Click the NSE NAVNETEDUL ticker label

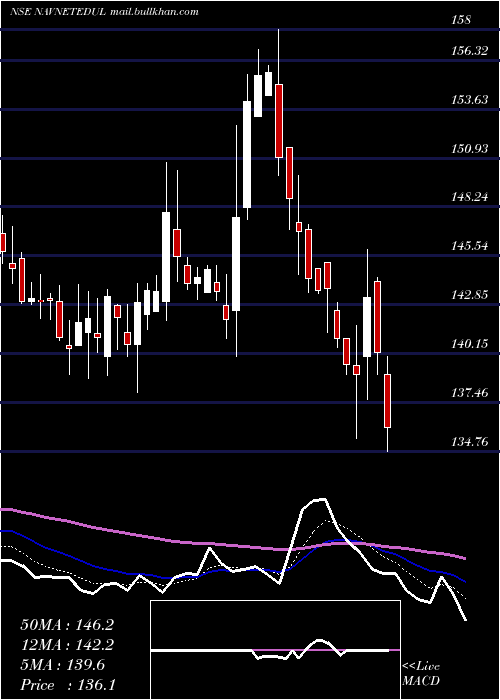point(58,12)
